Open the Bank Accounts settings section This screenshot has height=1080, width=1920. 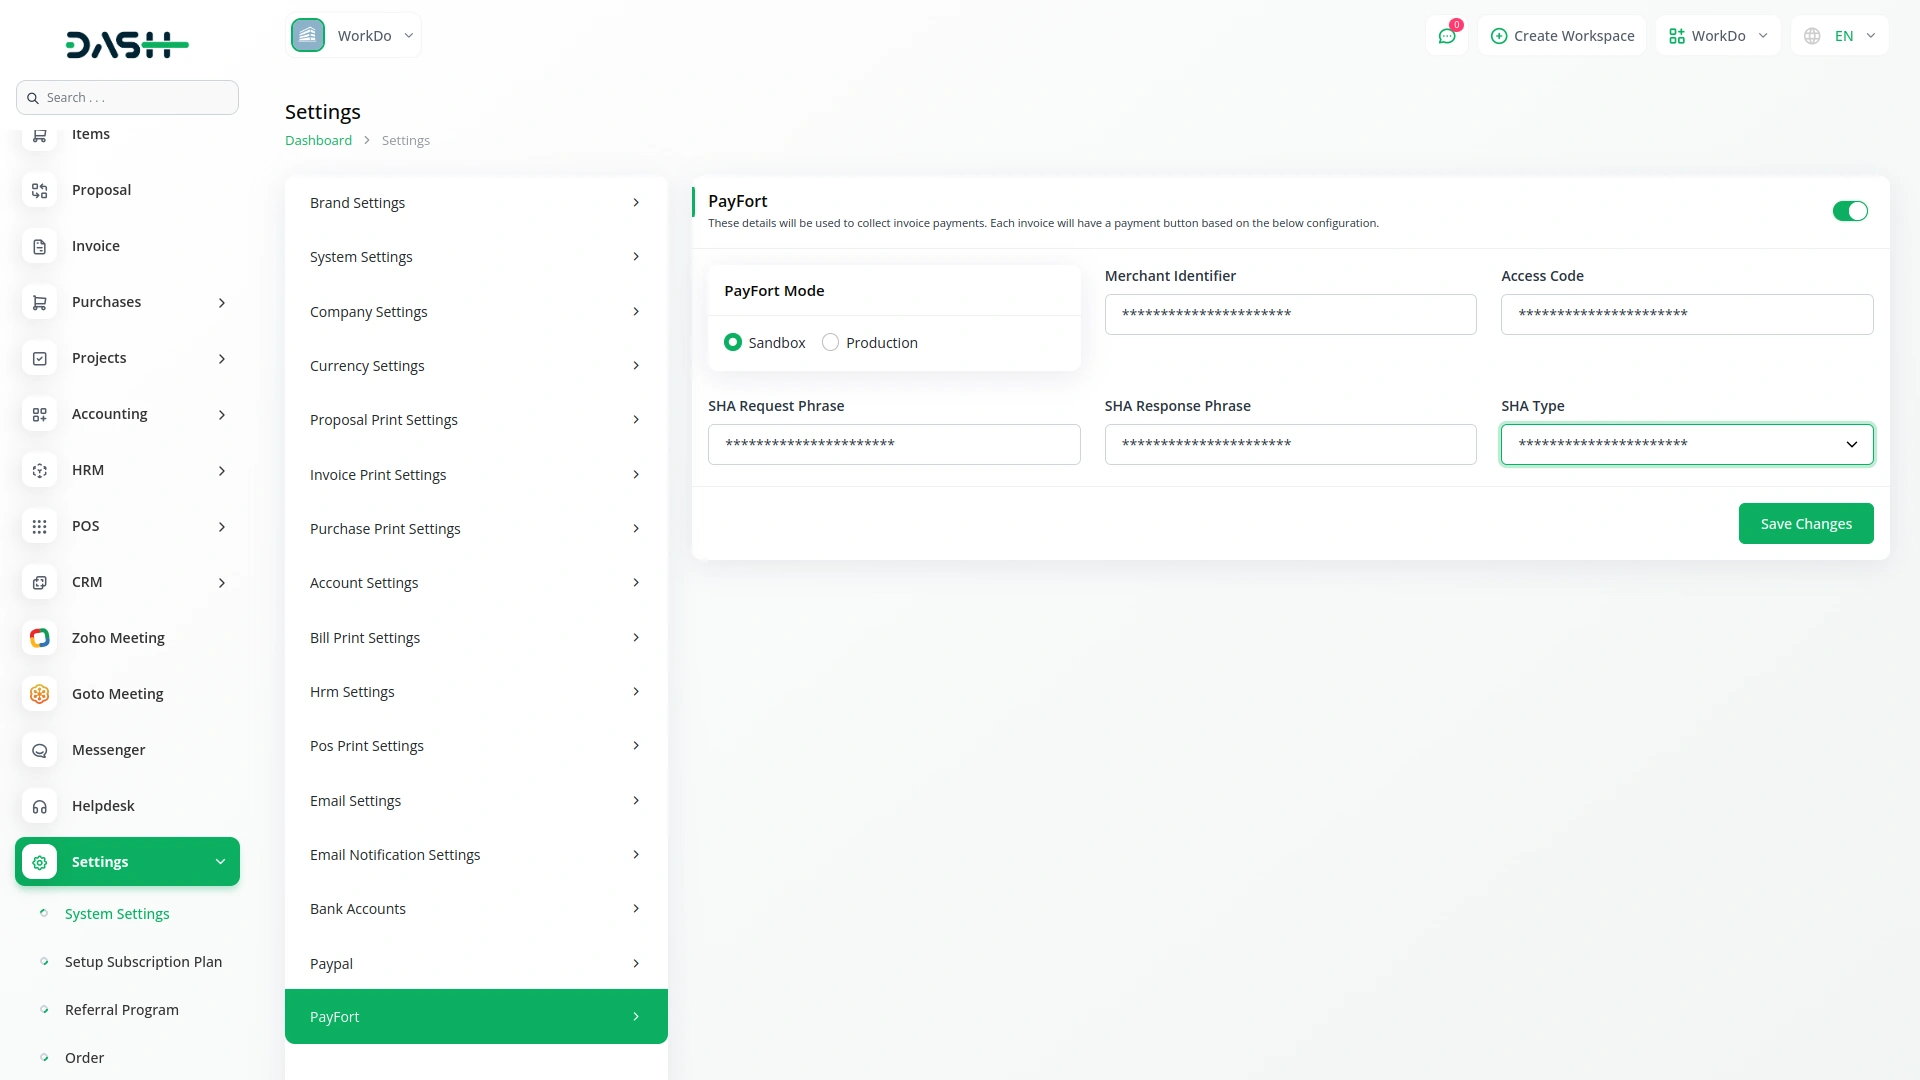(x=475, y=908)
